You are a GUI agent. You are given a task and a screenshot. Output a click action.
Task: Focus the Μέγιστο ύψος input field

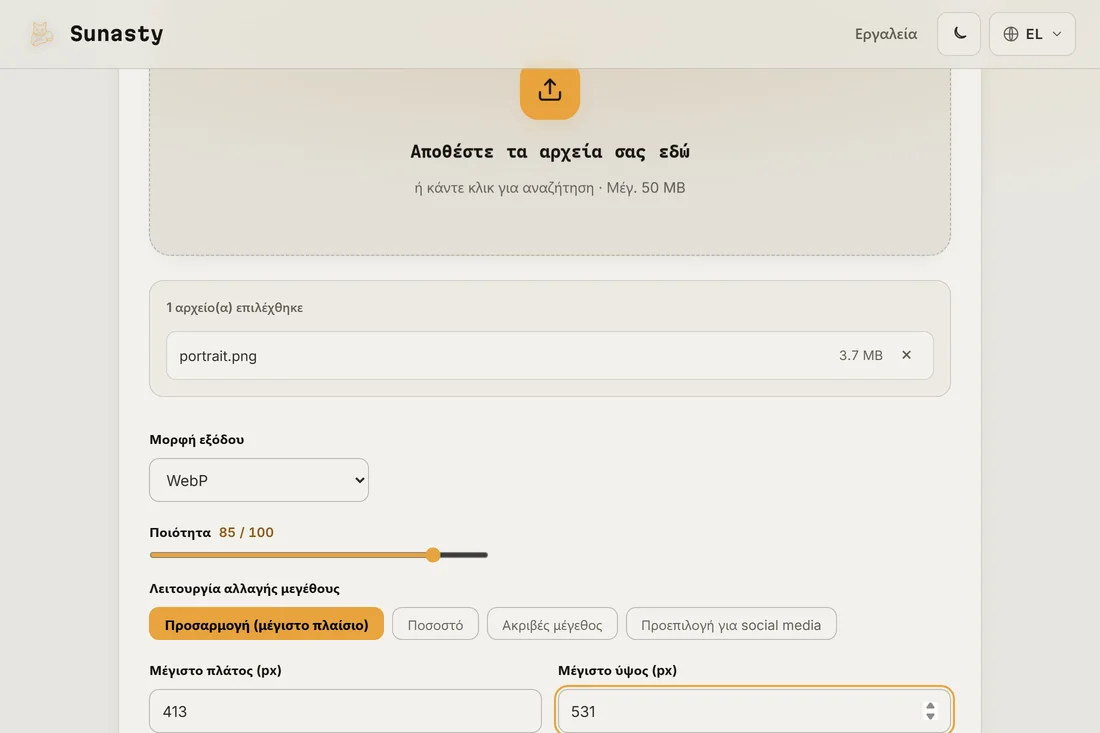point(754,711)
